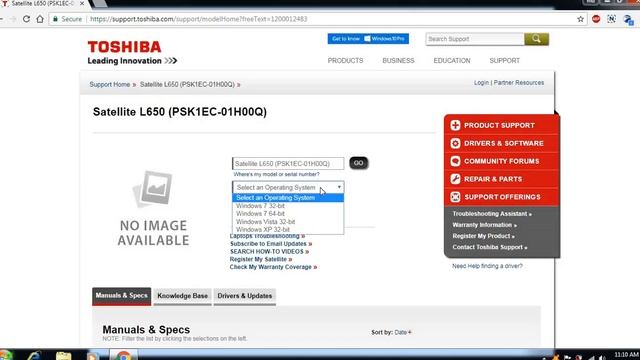
Task: Click Get to know Windows 10 Pro banner
Action: coord(368,39)
